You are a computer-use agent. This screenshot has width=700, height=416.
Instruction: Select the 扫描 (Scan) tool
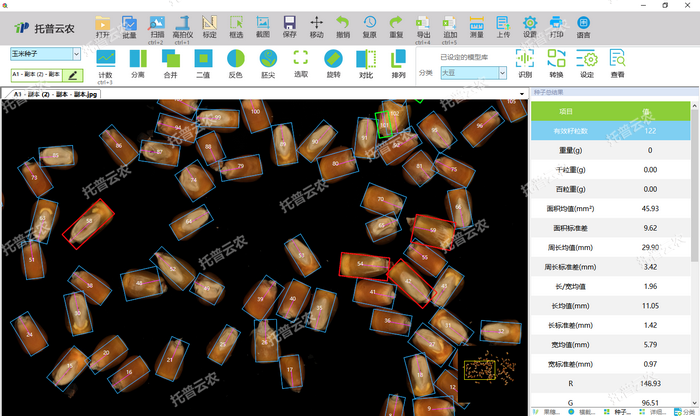156,24
